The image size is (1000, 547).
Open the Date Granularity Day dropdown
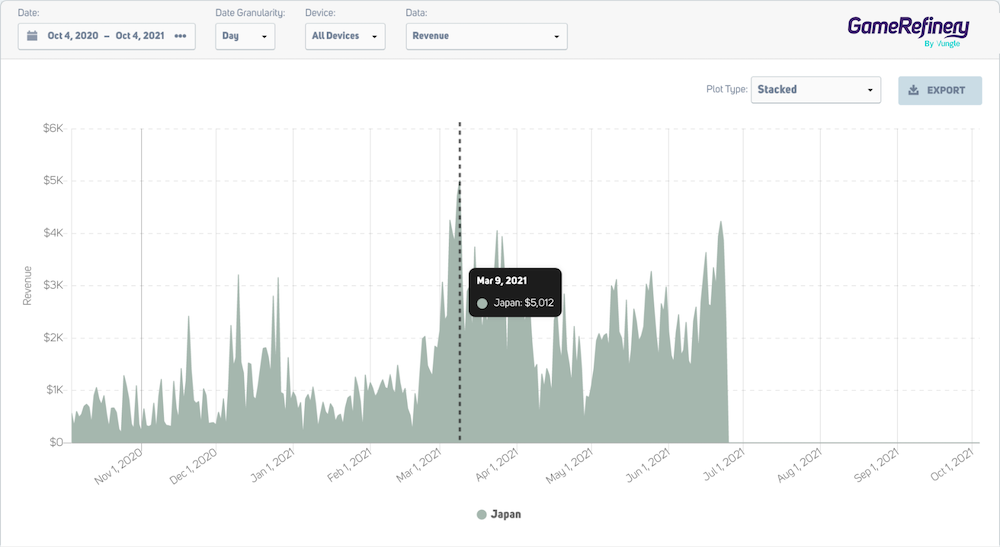tap(245, 36)
